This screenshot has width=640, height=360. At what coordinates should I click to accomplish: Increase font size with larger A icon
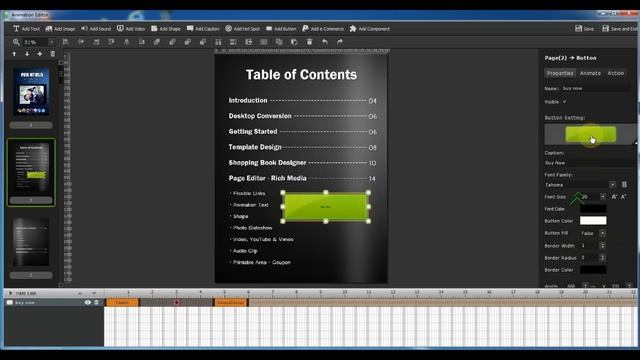614,197
